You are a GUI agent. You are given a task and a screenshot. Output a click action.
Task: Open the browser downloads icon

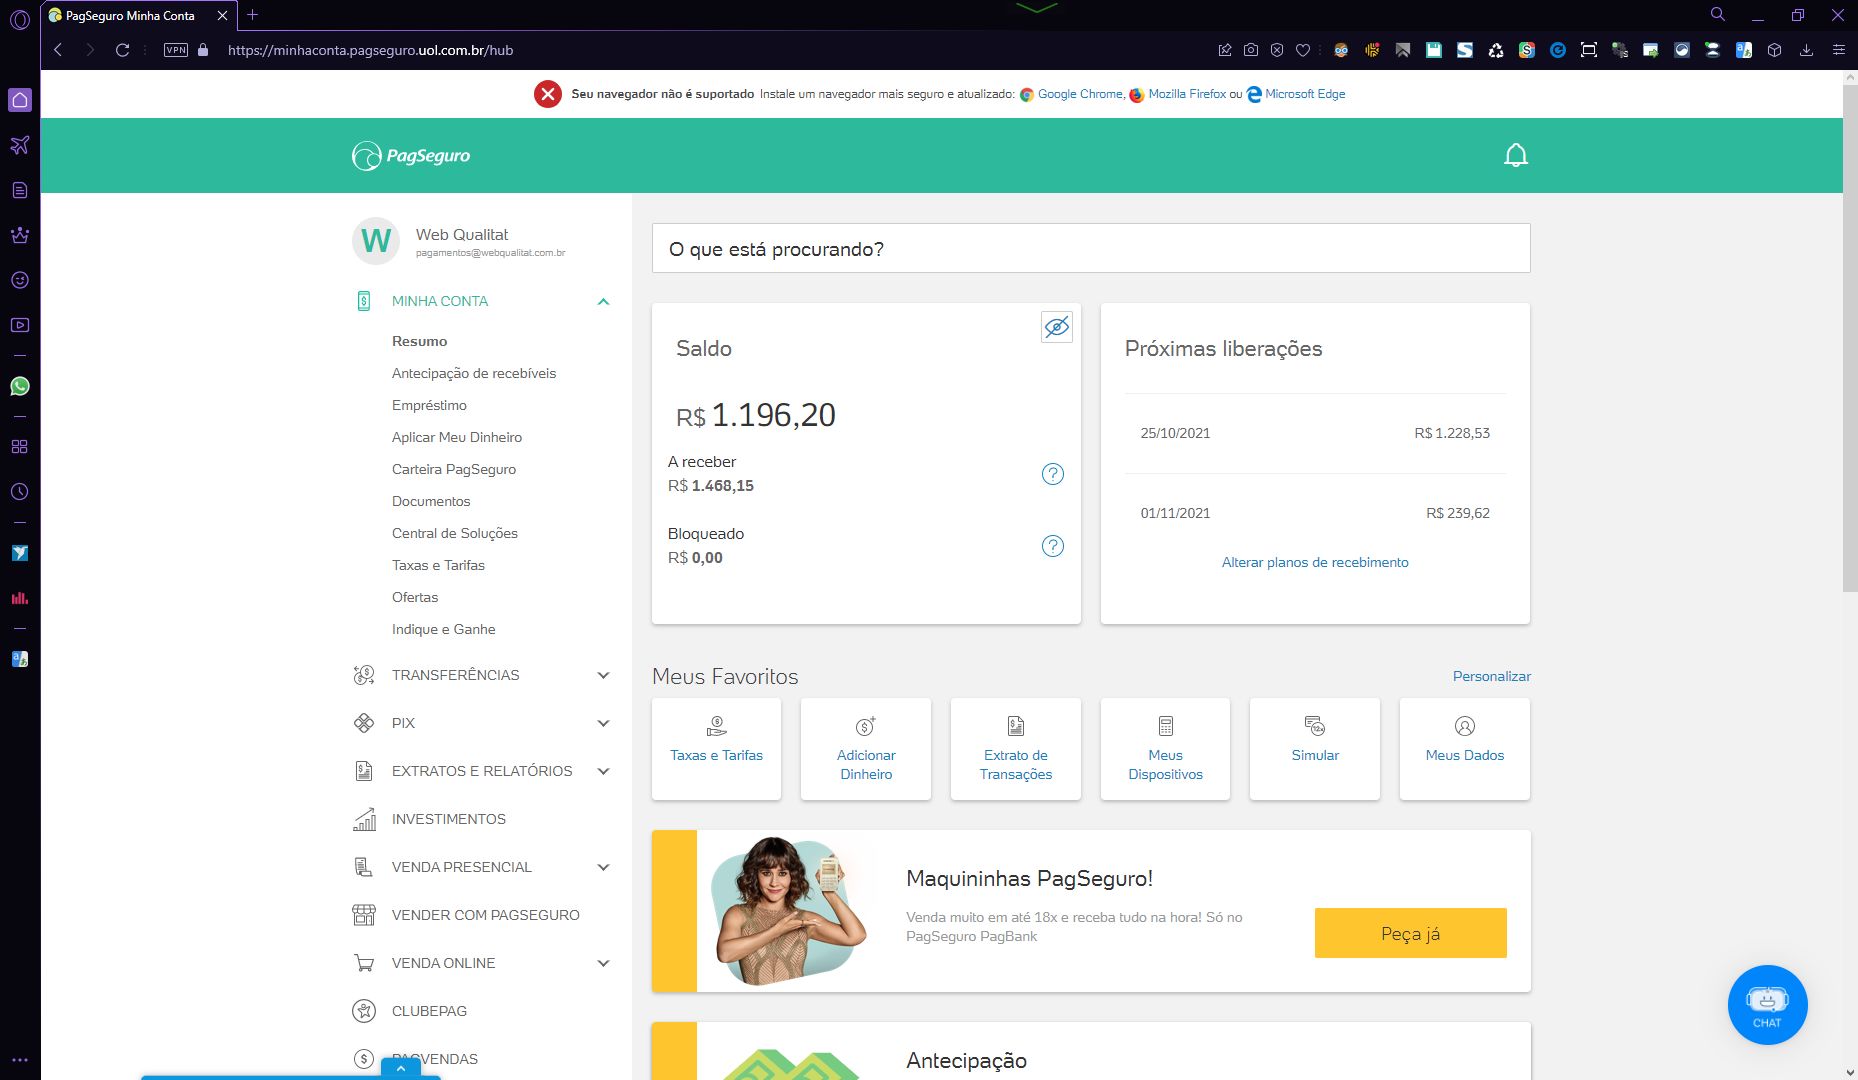1806,50
